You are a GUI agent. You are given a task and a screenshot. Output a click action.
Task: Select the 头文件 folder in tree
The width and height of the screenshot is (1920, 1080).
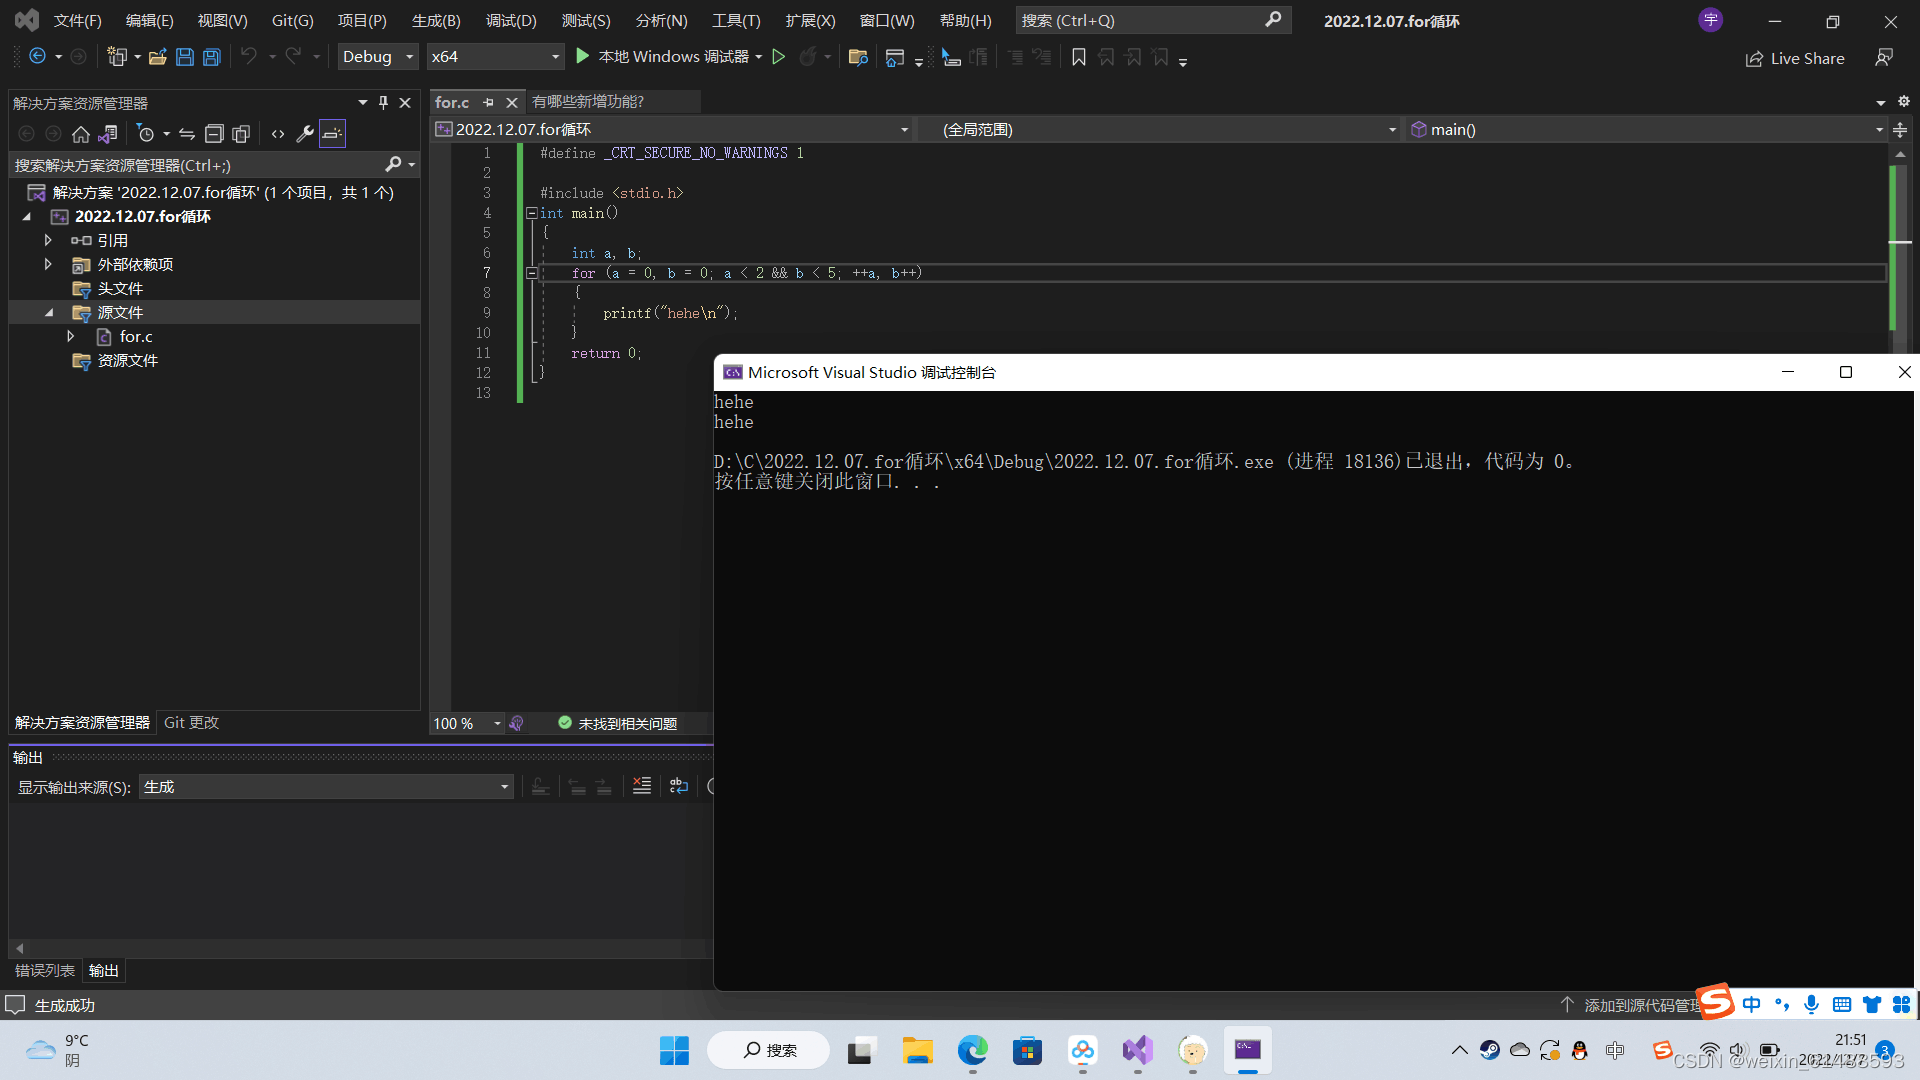[x=120, y=288]
